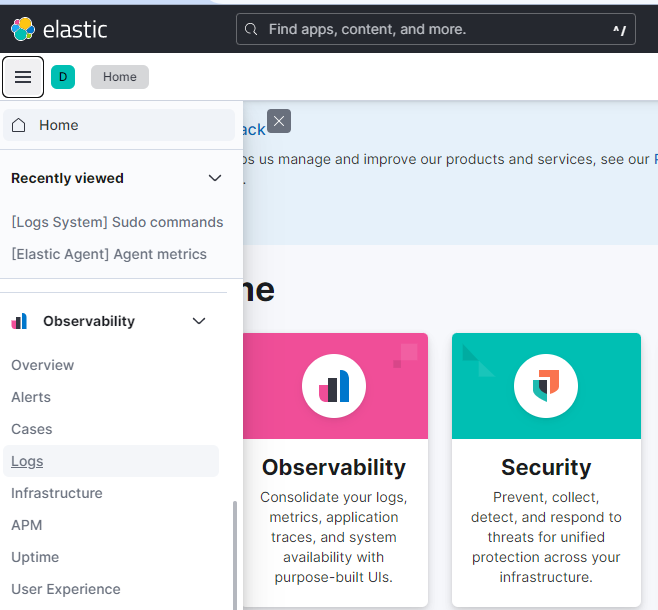The height and width of the screenshot is (610, 658).
Task: Dismiss the banner with the X button
Action: [x=279, y=121]
